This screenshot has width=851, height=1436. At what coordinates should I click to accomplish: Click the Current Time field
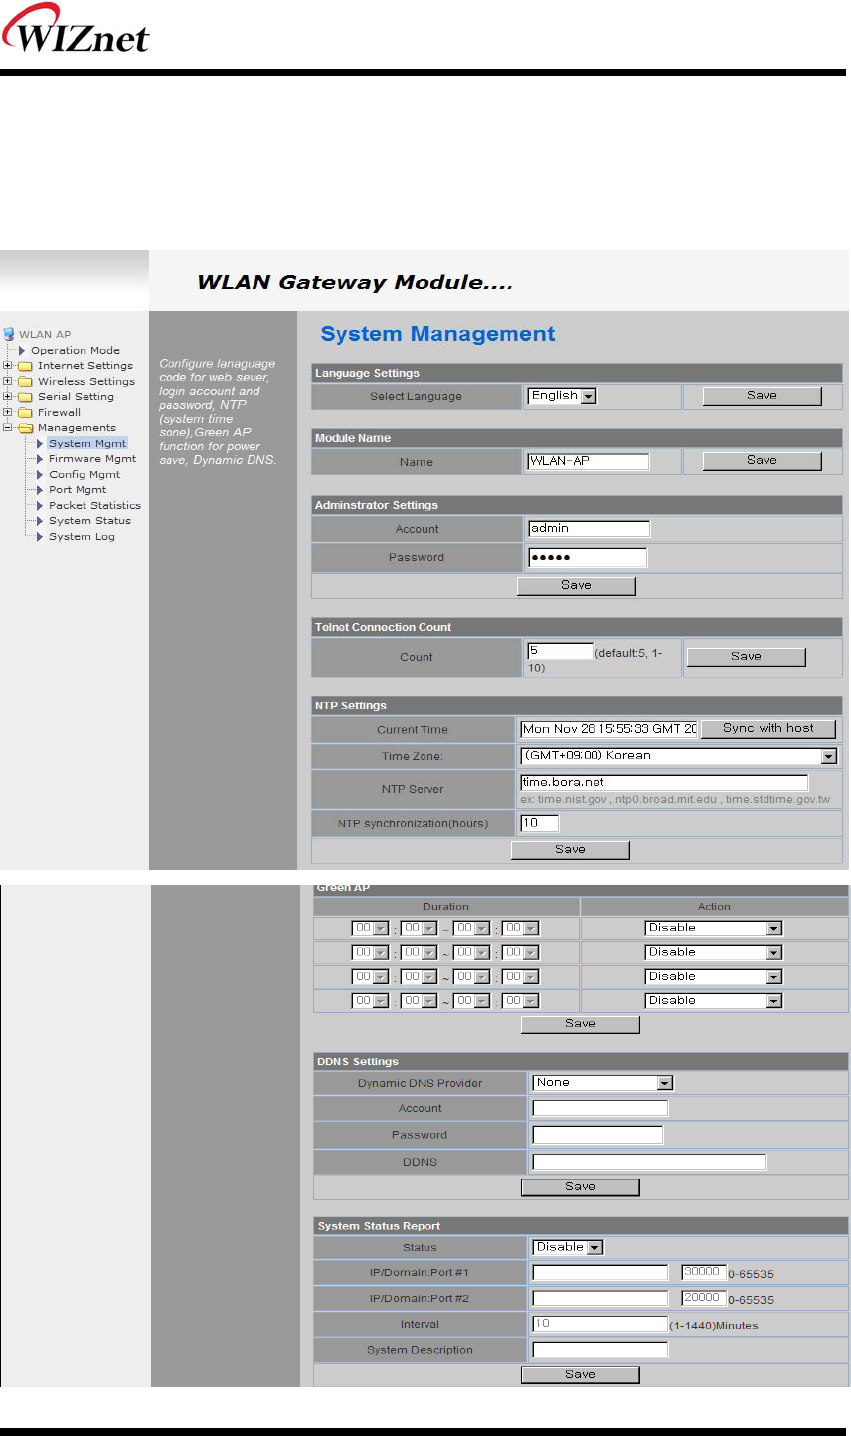coord(609,729)
